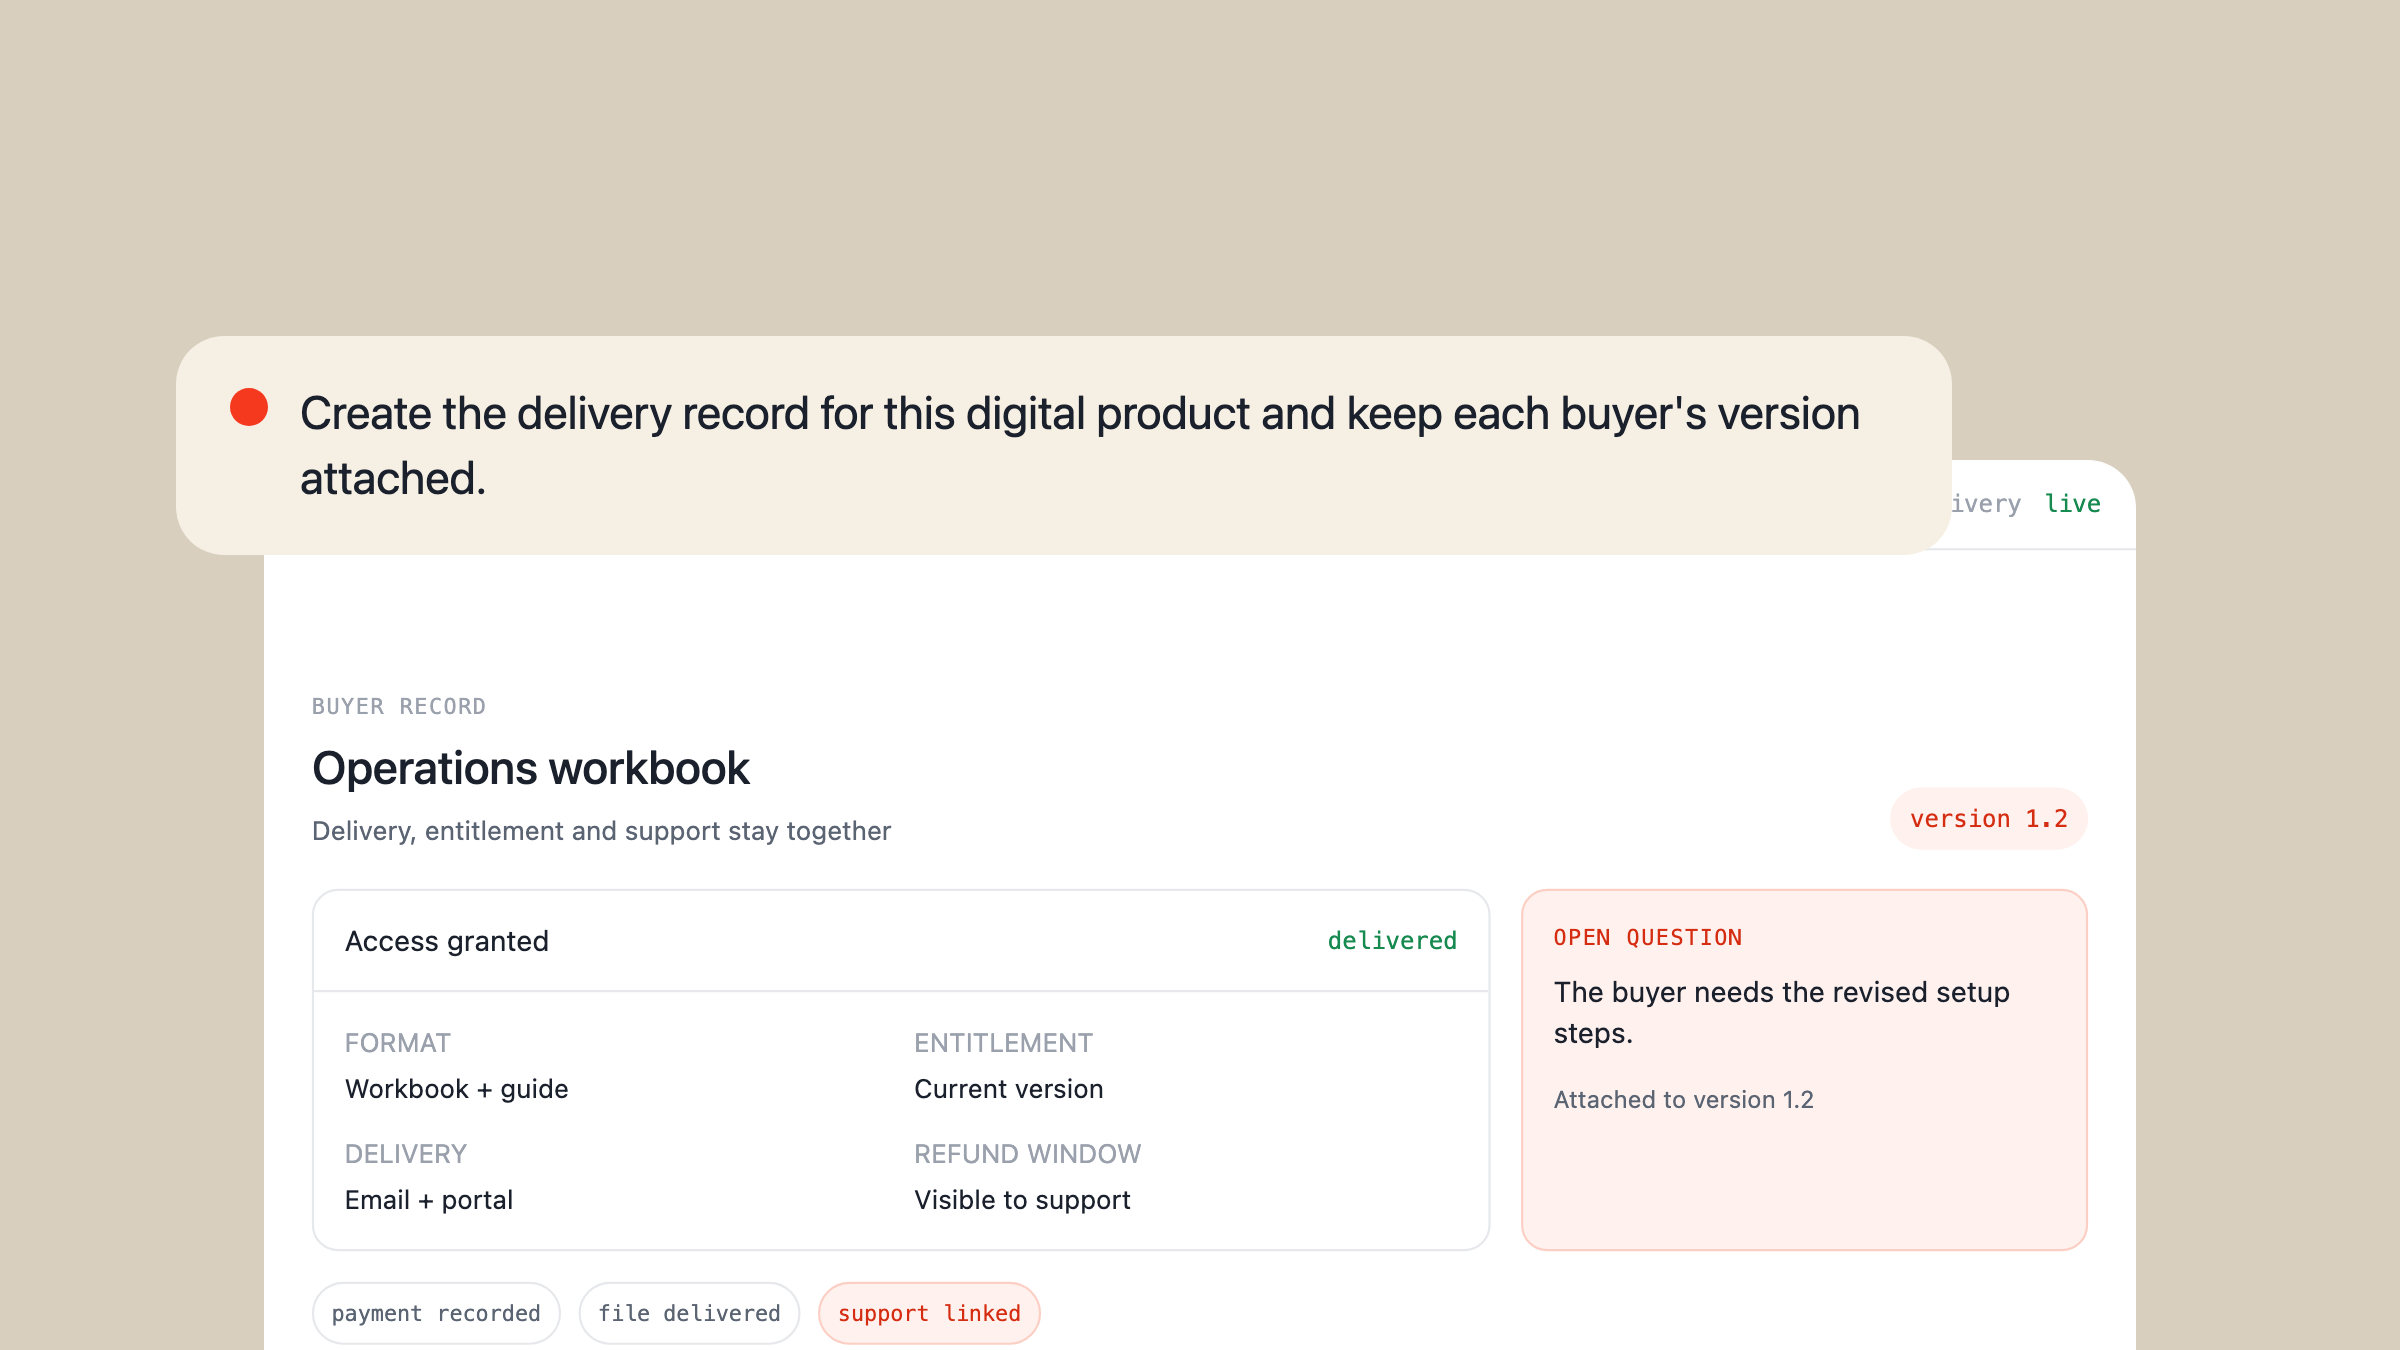Open the Open Question card
Image resolution: width=2400 pixels, height=1350 pixels.
(x=1804, y=1070)
